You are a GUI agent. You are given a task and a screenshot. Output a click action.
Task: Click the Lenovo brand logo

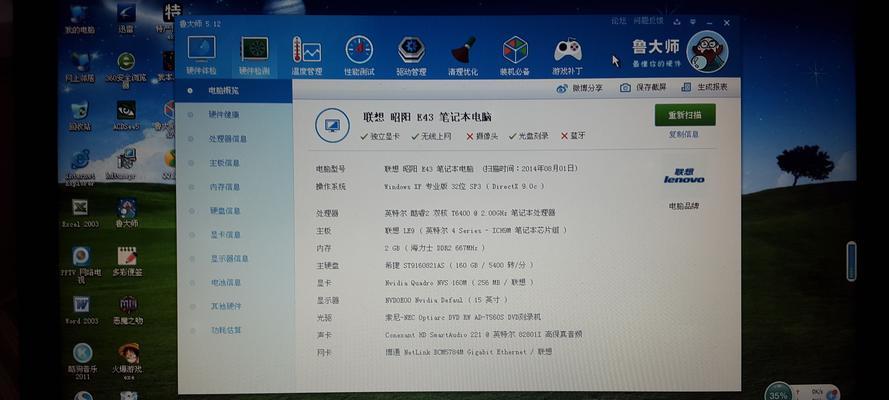pyautogui.click(x=684, y=176)
